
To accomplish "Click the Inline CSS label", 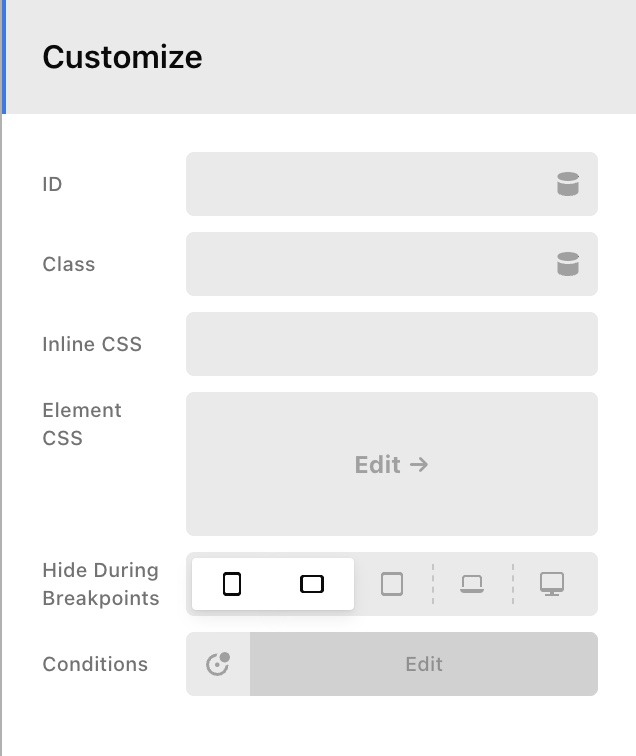I will pyautogui.click(x=92, y=344).
